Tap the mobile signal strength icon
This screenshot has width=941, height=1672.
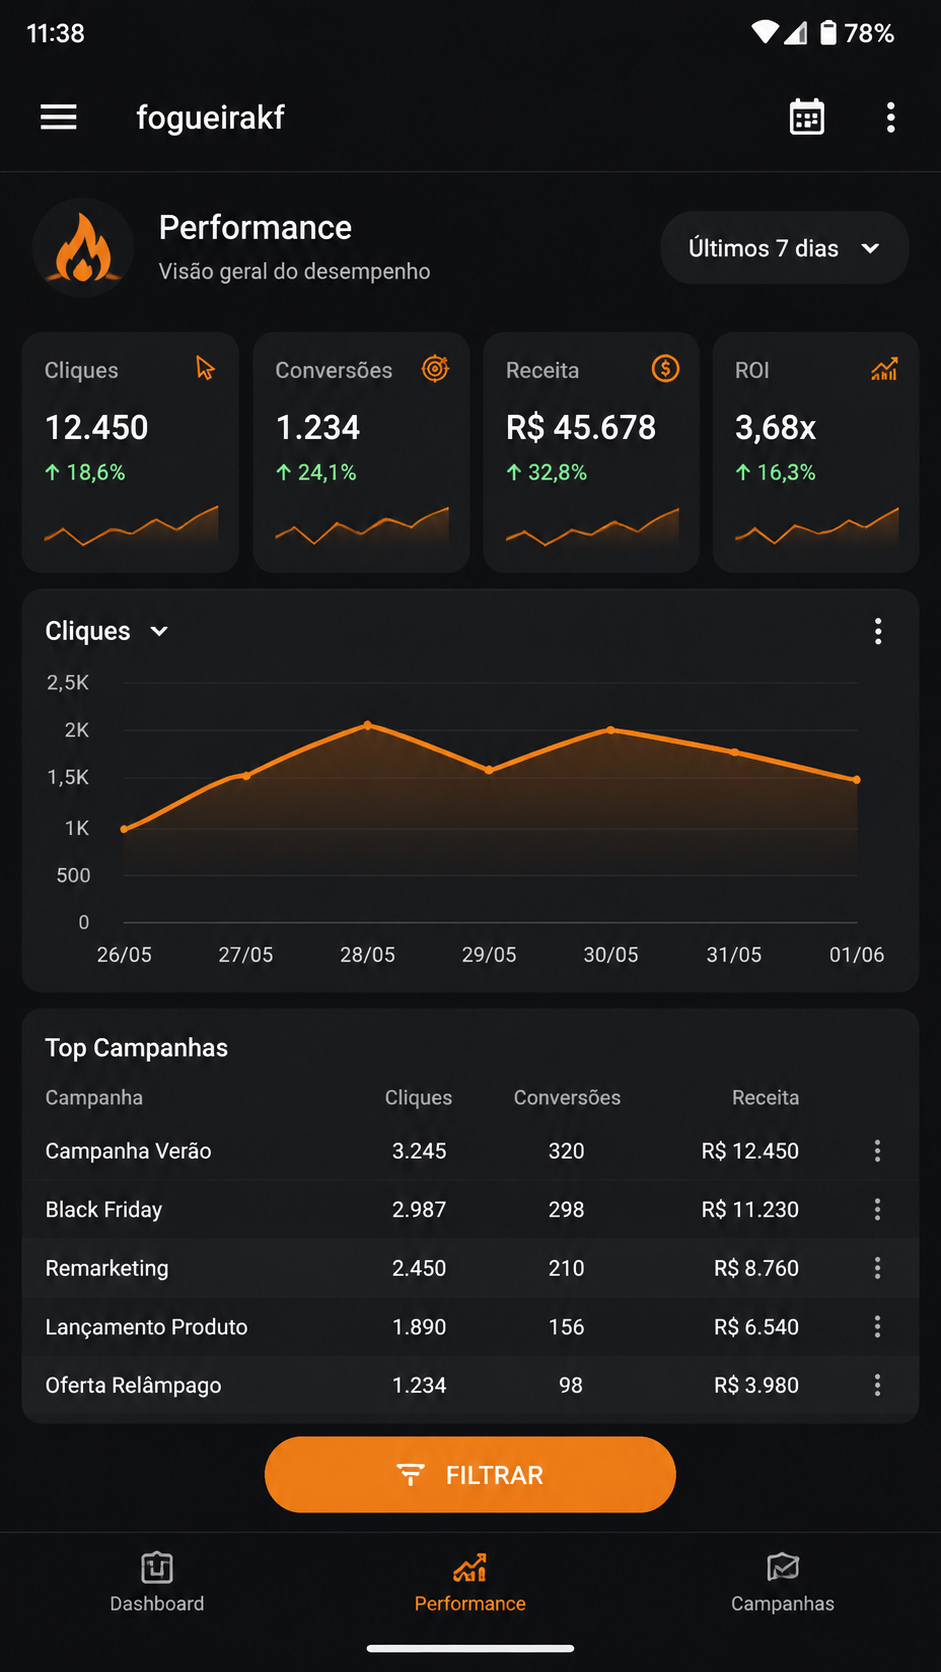click(796, 33)
